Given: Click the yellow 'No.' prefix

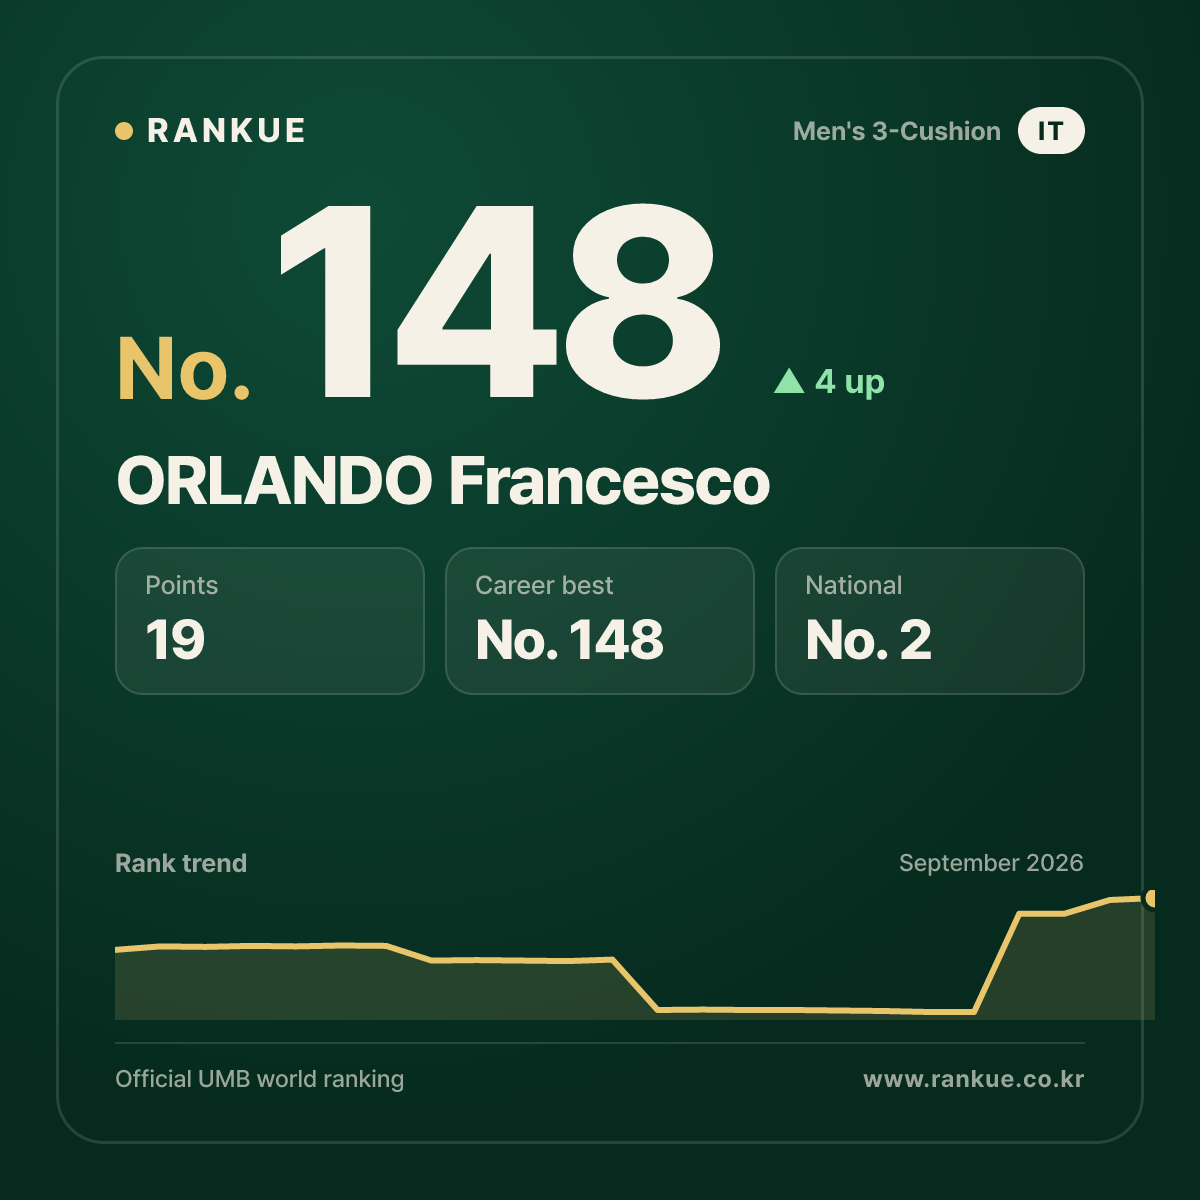Looking at the screenshot, I should [x=184, y=369].
